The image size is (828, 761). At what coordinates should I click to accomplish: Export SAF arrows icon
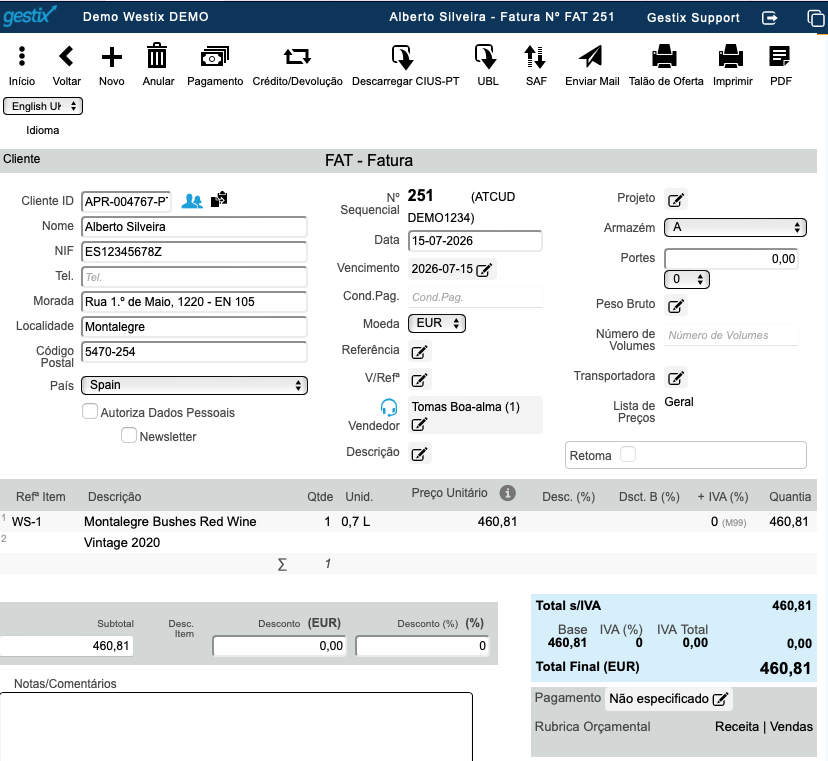click(x=534, y=57)
